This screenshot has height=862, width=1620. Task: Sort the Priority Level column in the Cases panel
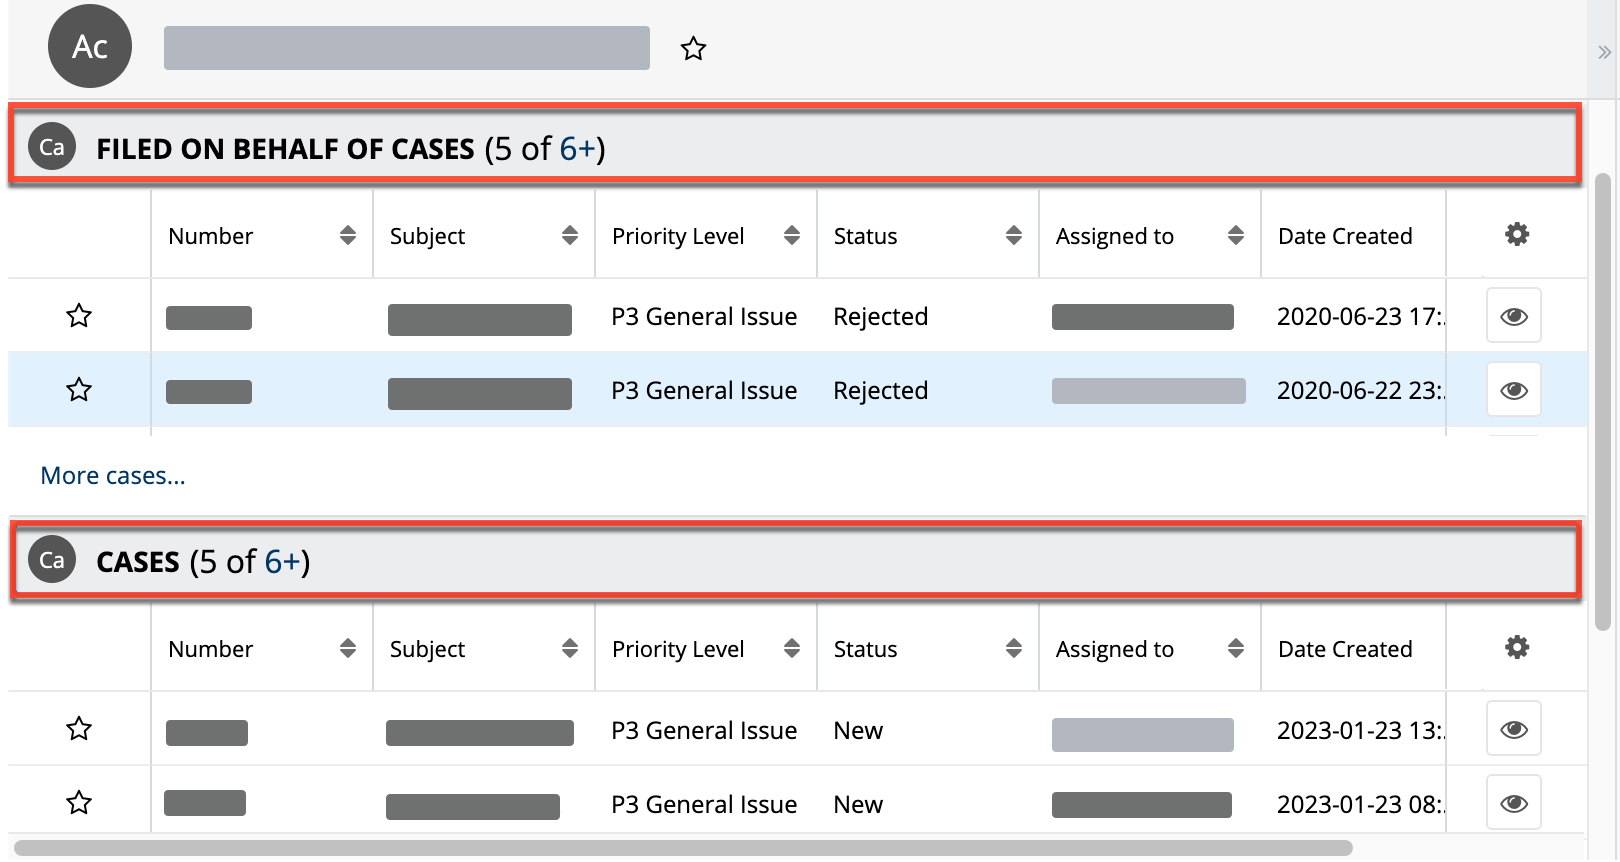pyautogui.click(x=791, y=647)
